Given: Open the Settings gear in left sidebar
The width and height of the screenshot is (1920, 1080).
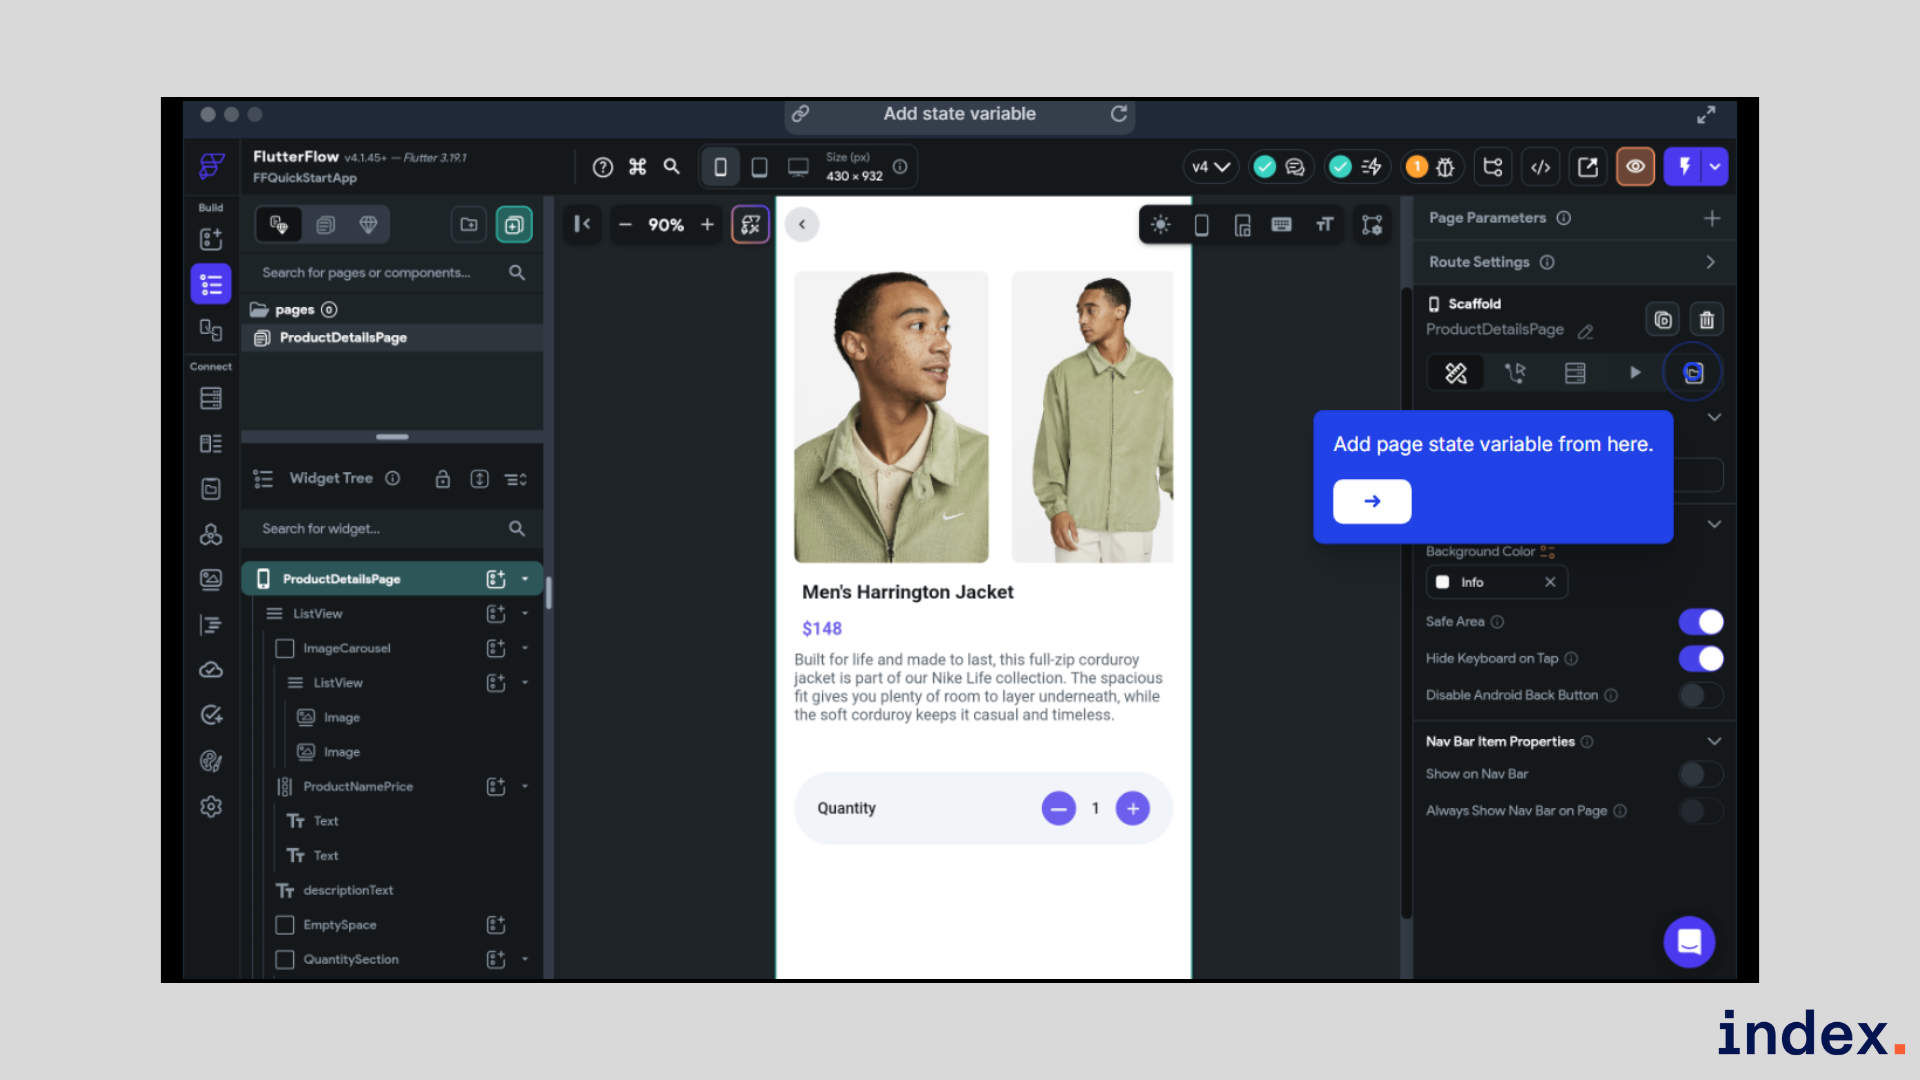Looking at the screenshot, I should 211,807.
